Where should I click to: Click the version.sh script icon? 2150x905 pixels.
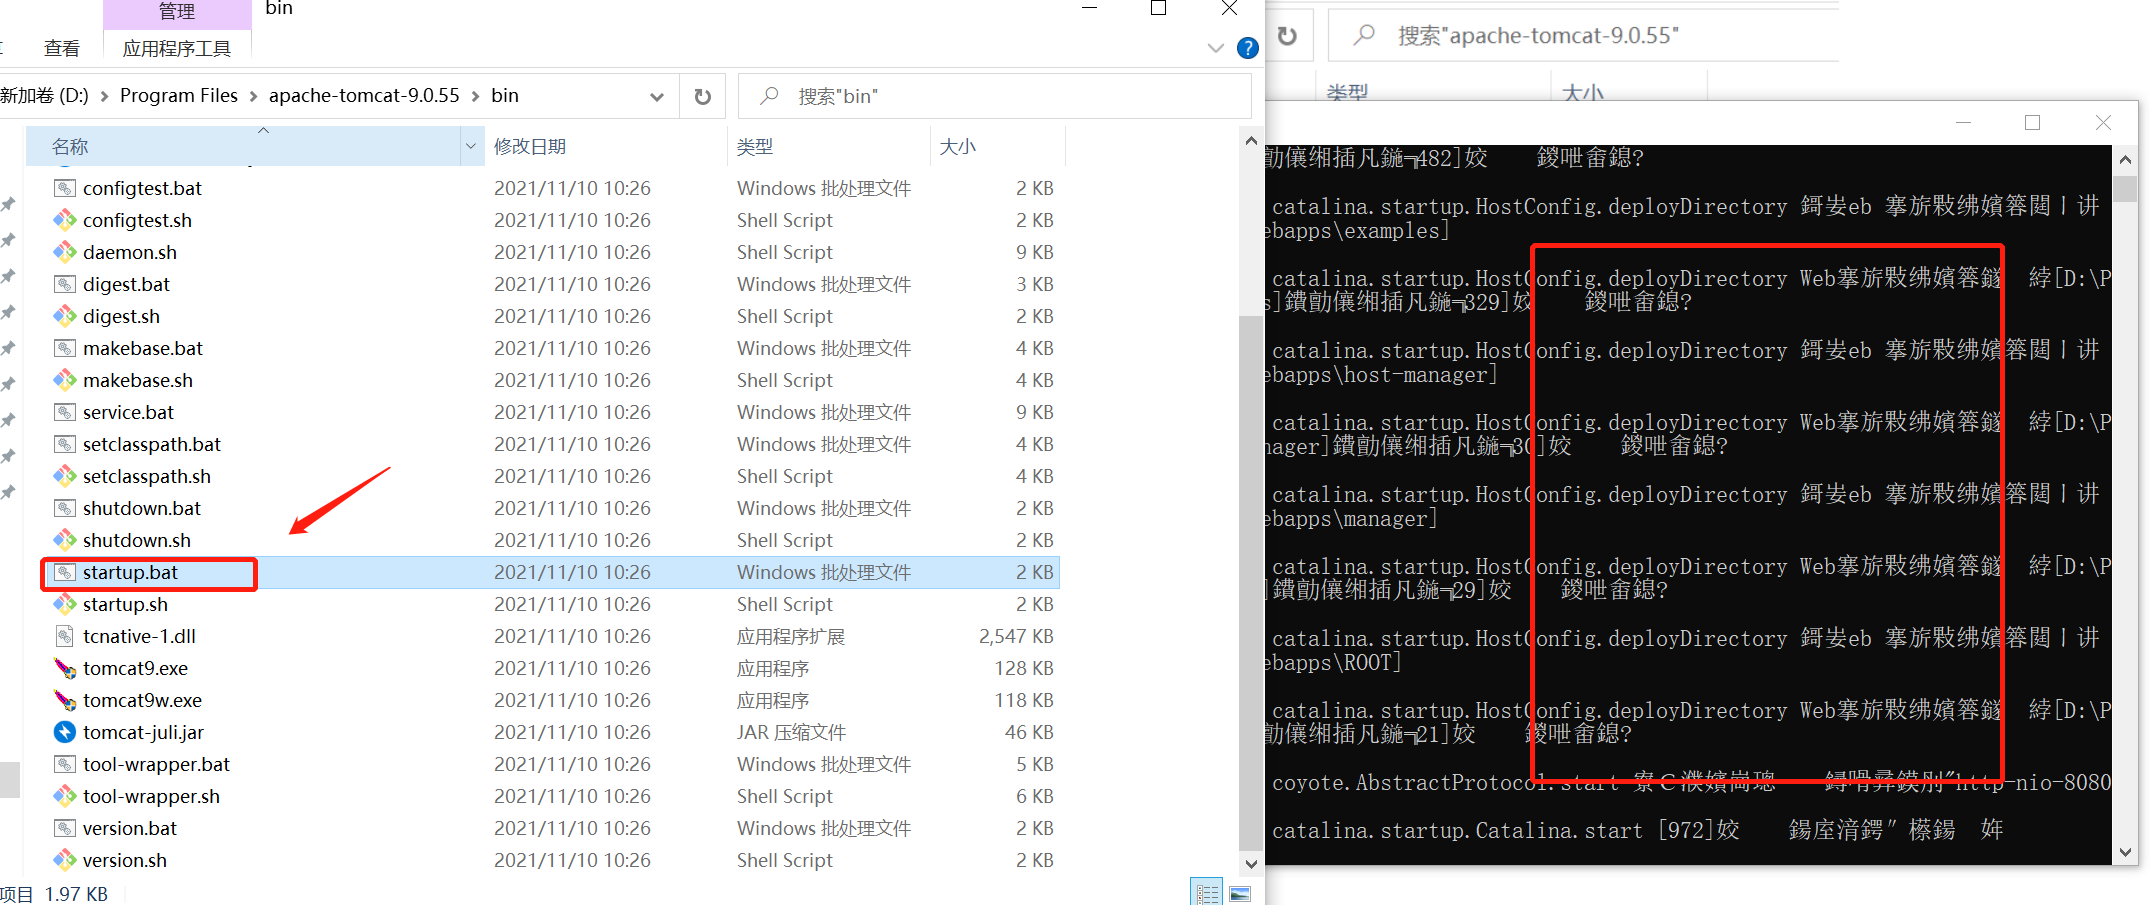(65, 860)
